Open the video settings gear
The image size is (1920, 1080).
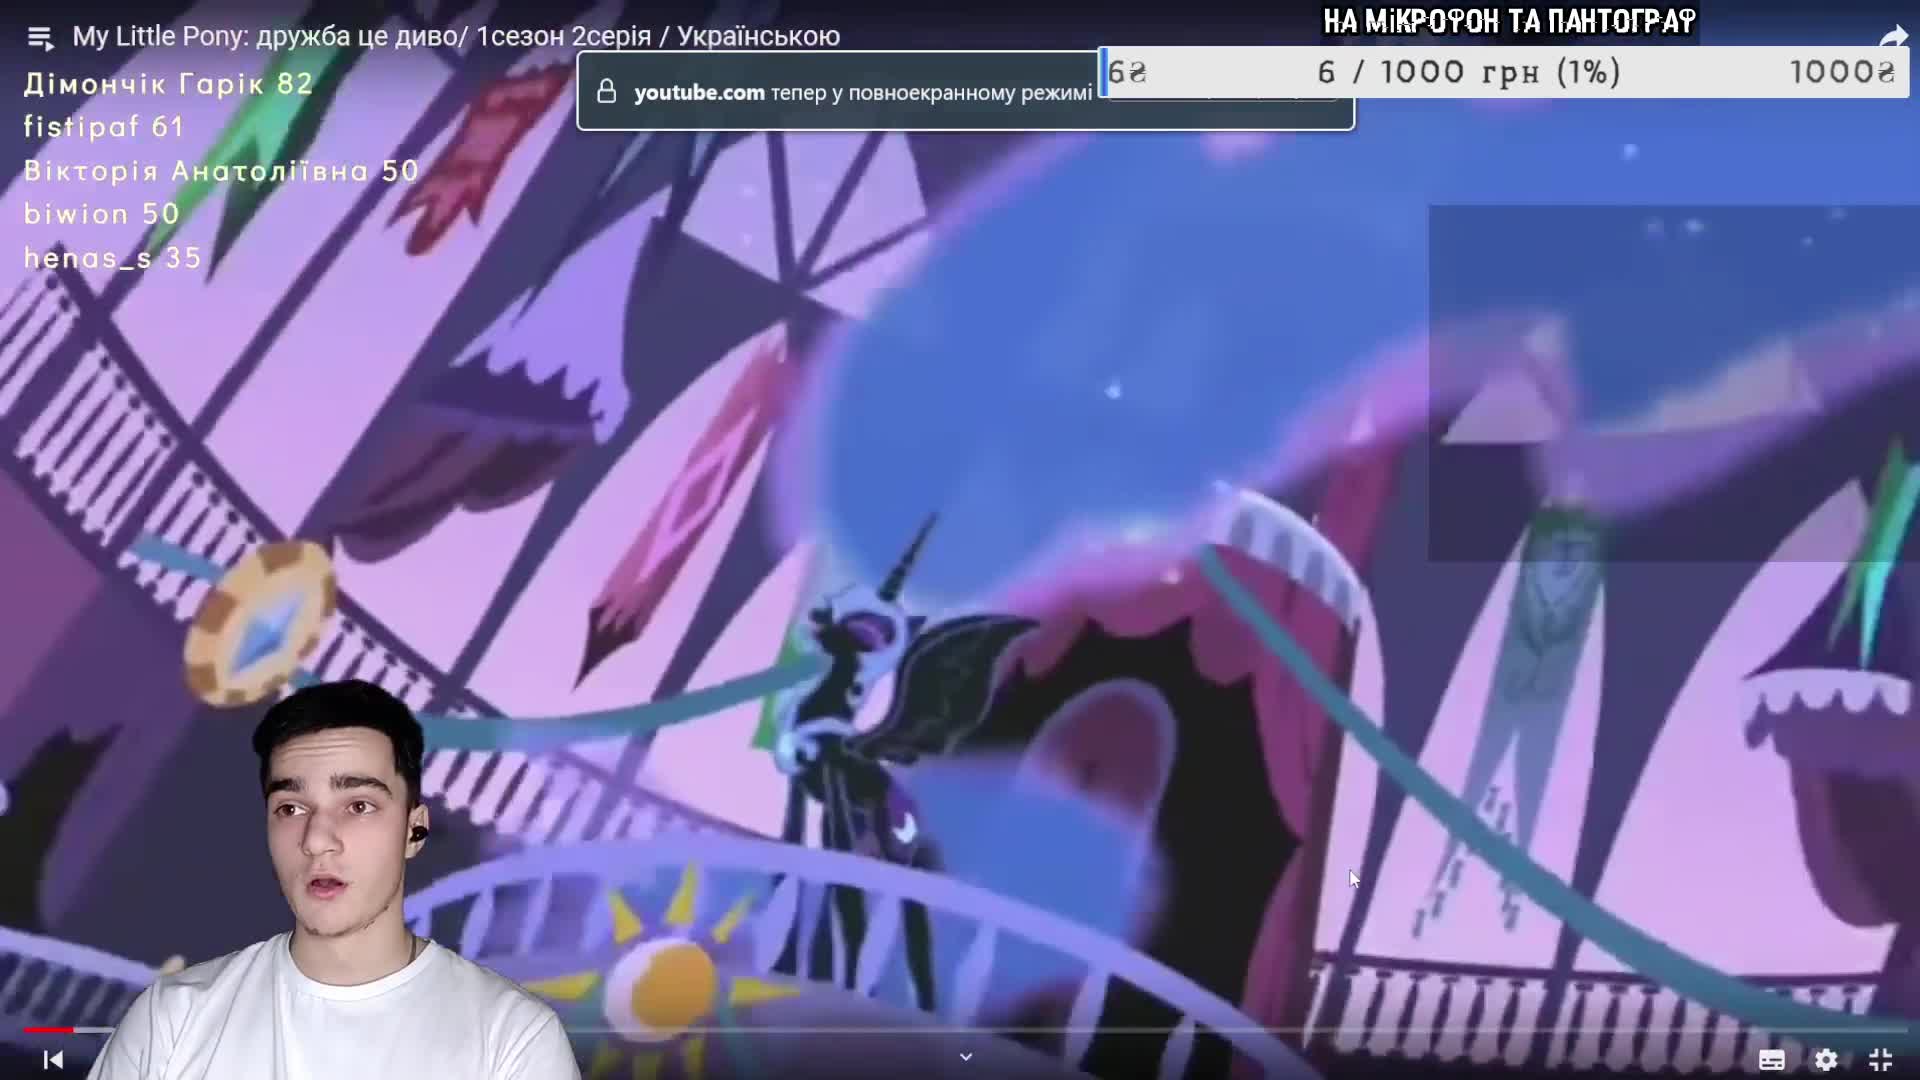click(1826, 1060)
